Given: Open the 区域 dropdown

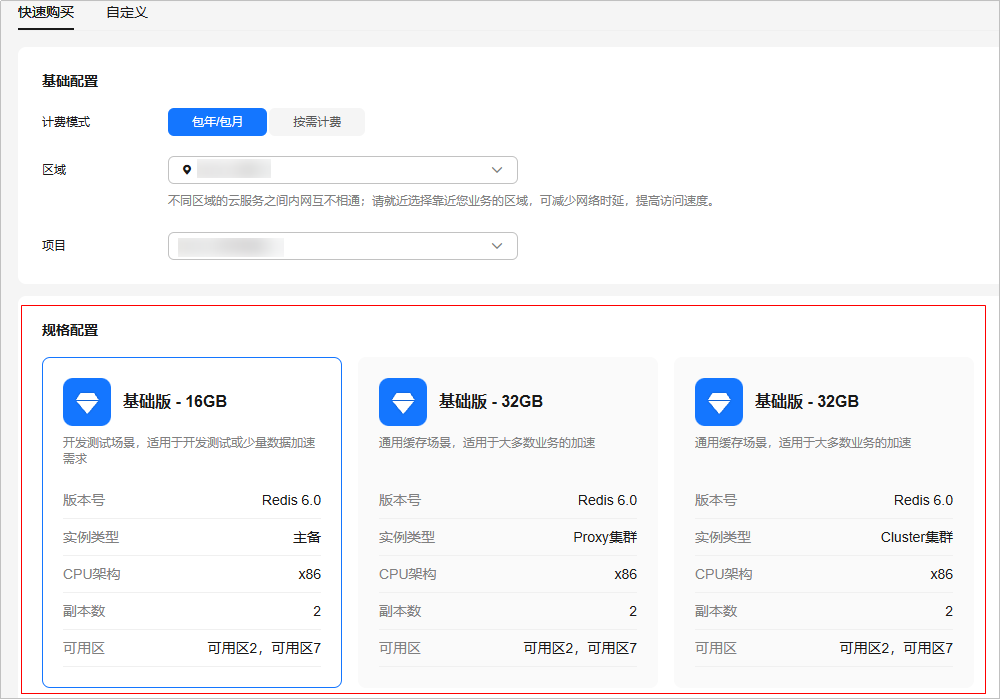Looking at the screenshot, I should pos(342,170).
